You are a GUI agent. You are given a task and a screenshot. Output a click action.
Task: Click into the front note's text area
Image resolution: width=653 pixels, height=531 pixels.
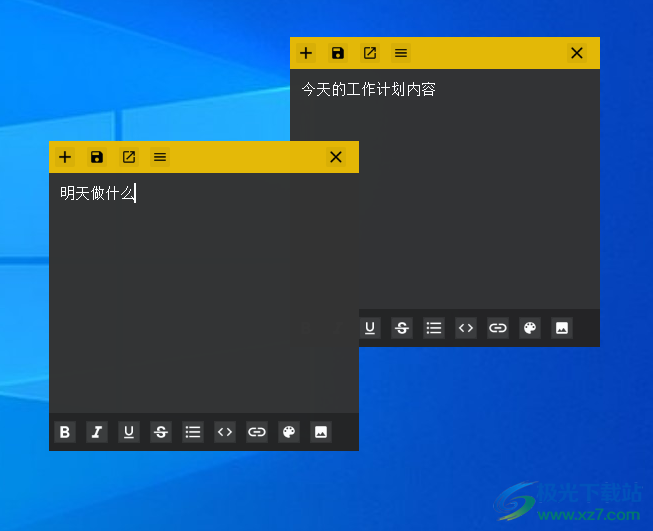click(x=204, y=293)
